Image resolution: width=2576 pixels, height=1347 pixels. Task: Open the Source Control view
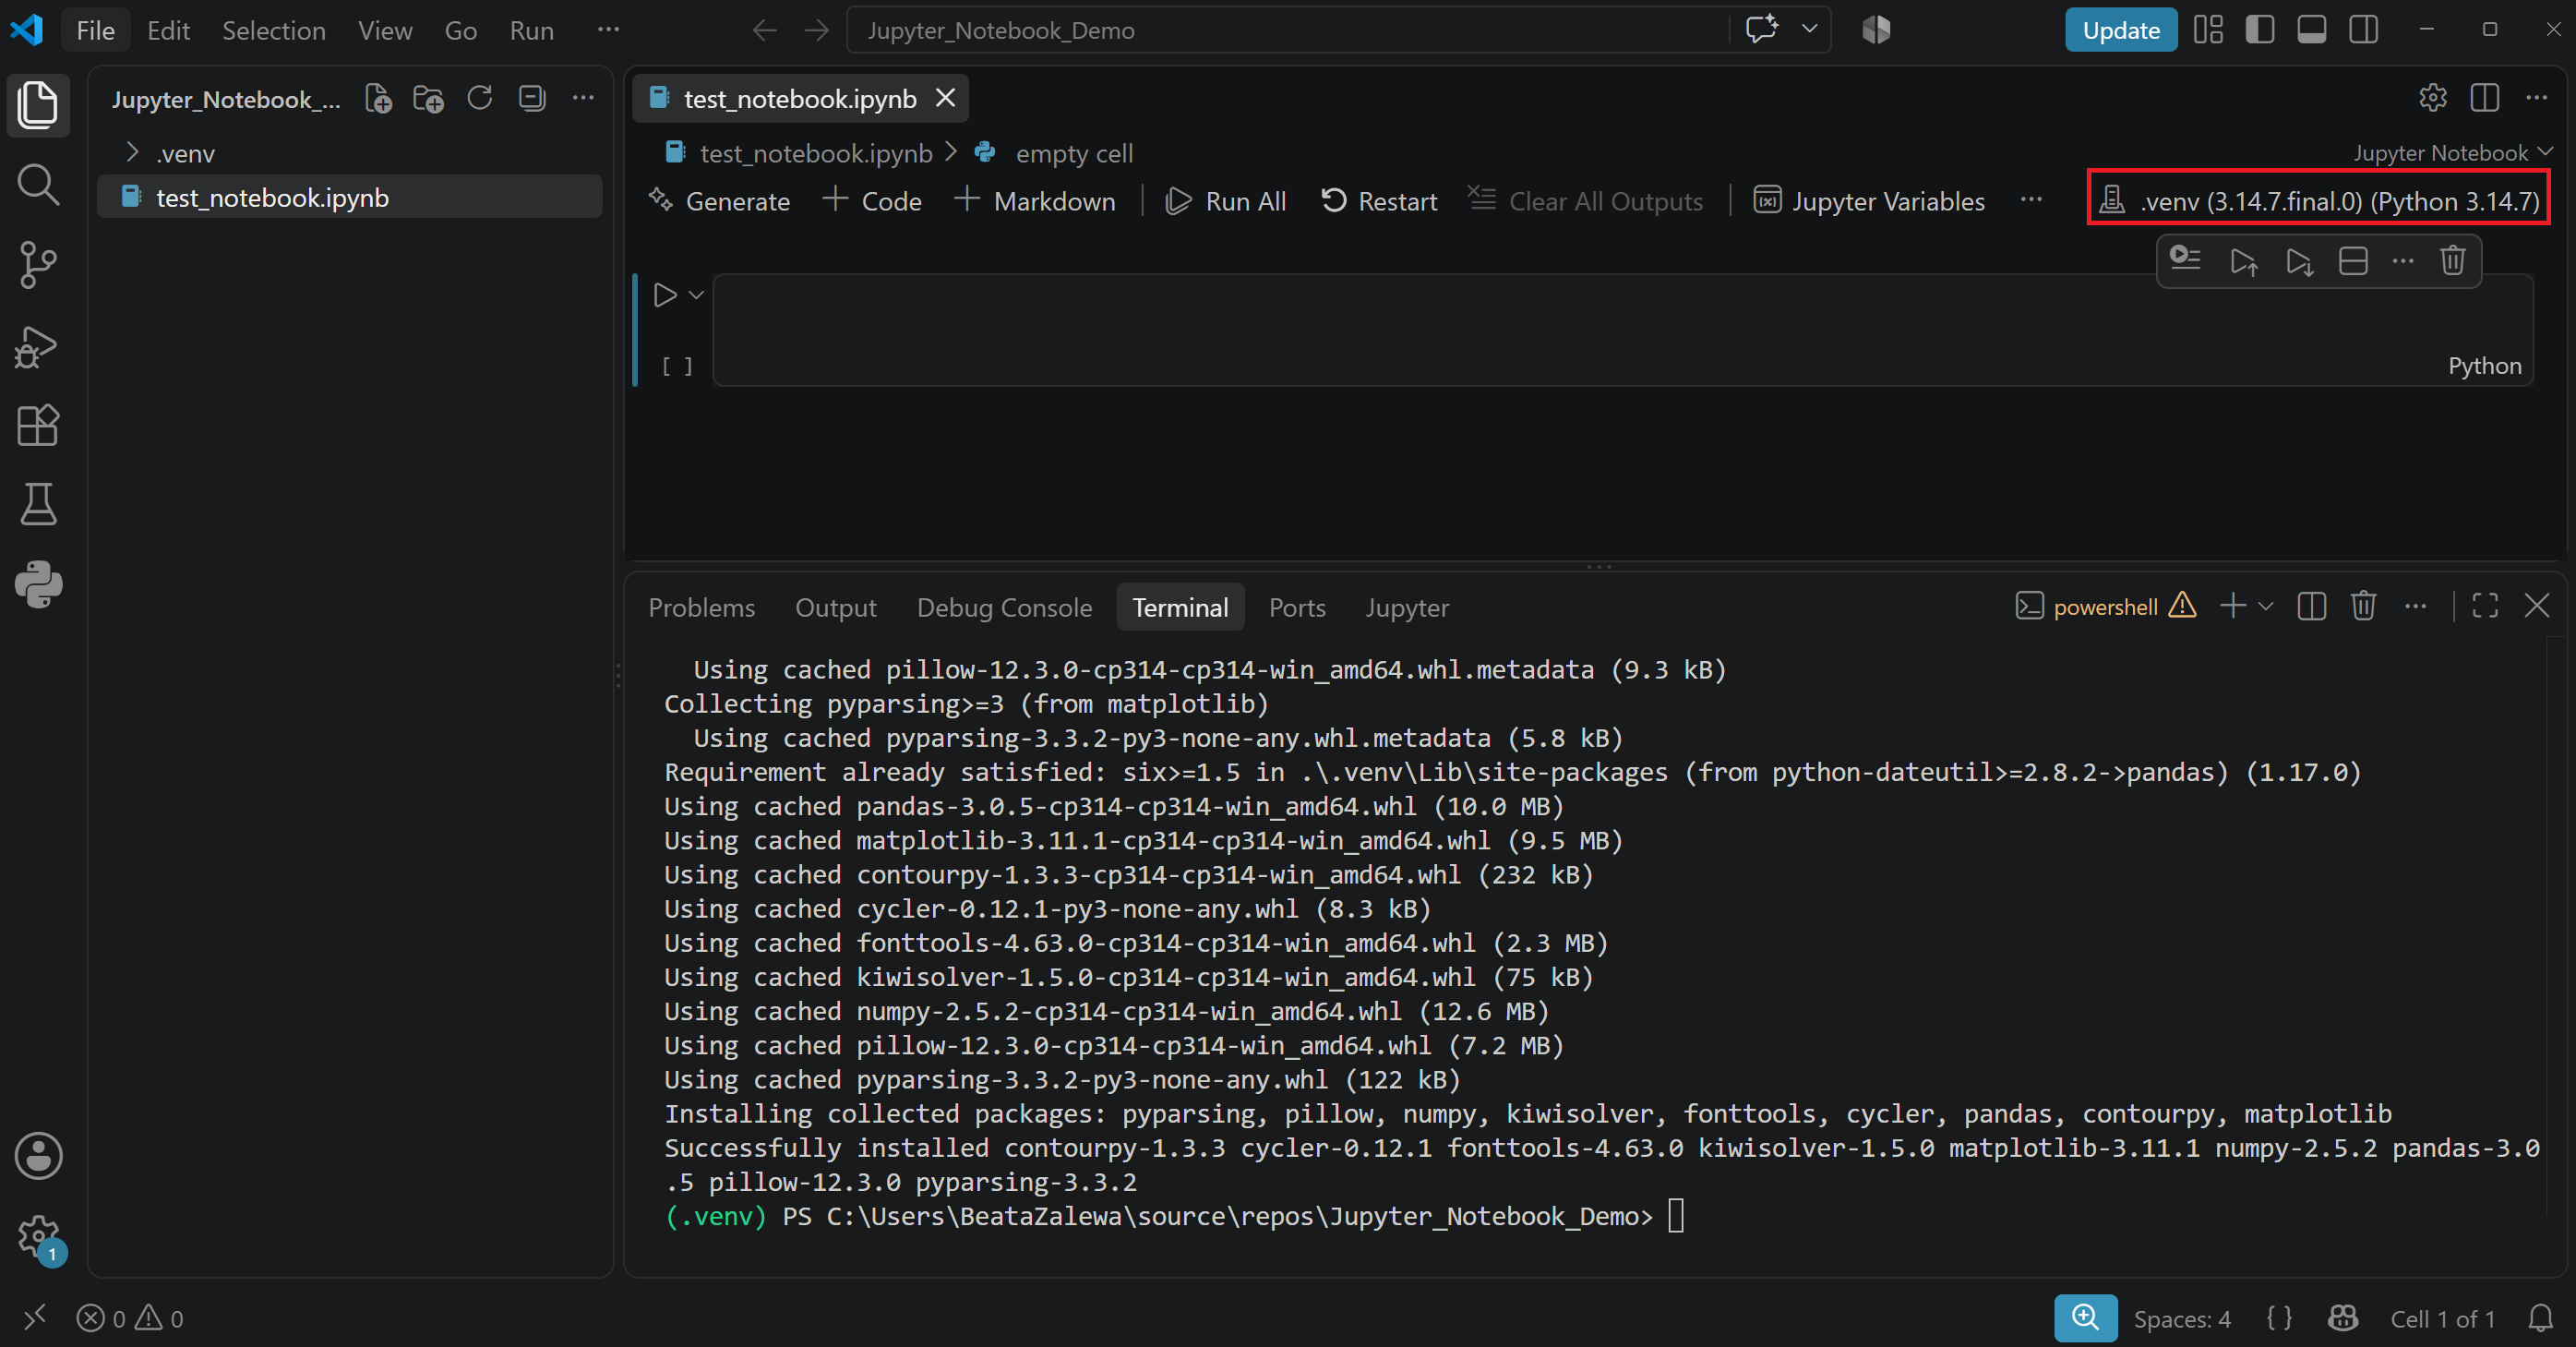coord(38,265)
